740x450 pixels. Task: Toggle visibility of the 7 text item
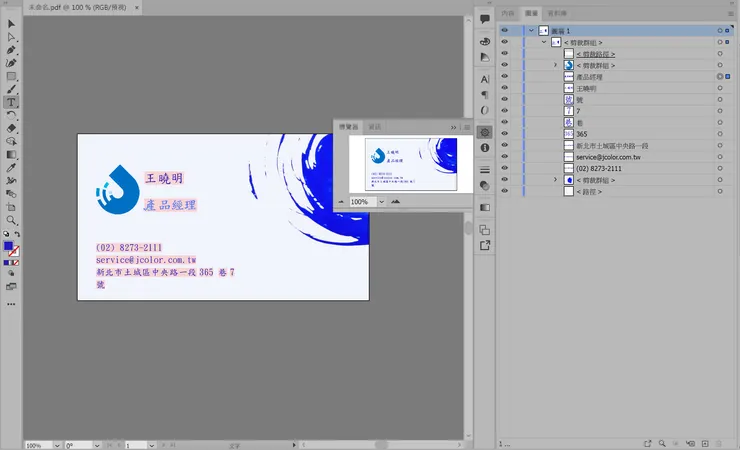point(505,111)
